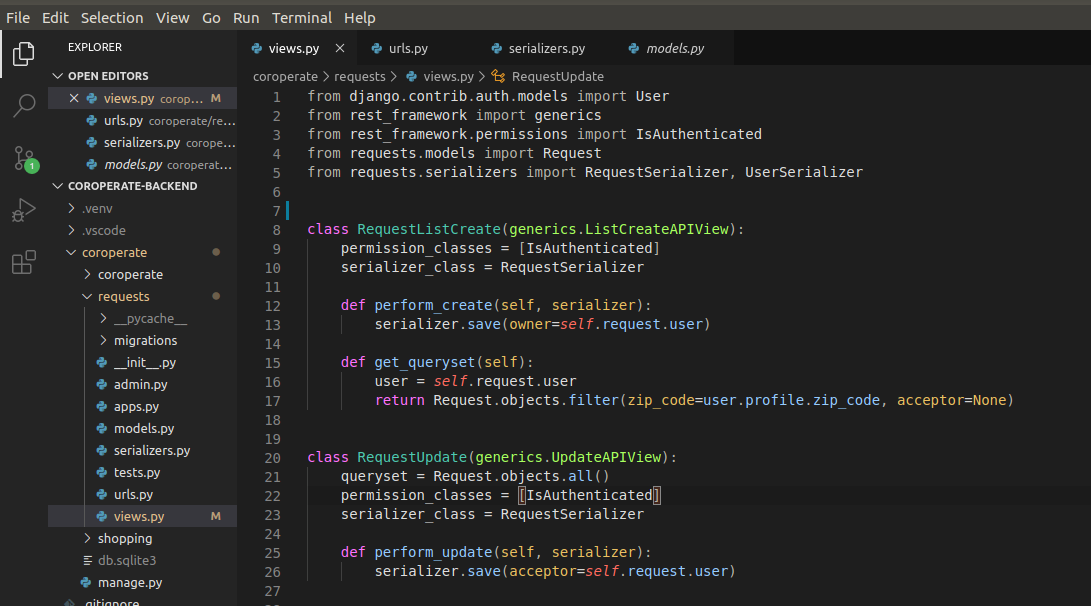Open Source Control view with badge
Screen dimensions: 1091x606
click(25, 159)
